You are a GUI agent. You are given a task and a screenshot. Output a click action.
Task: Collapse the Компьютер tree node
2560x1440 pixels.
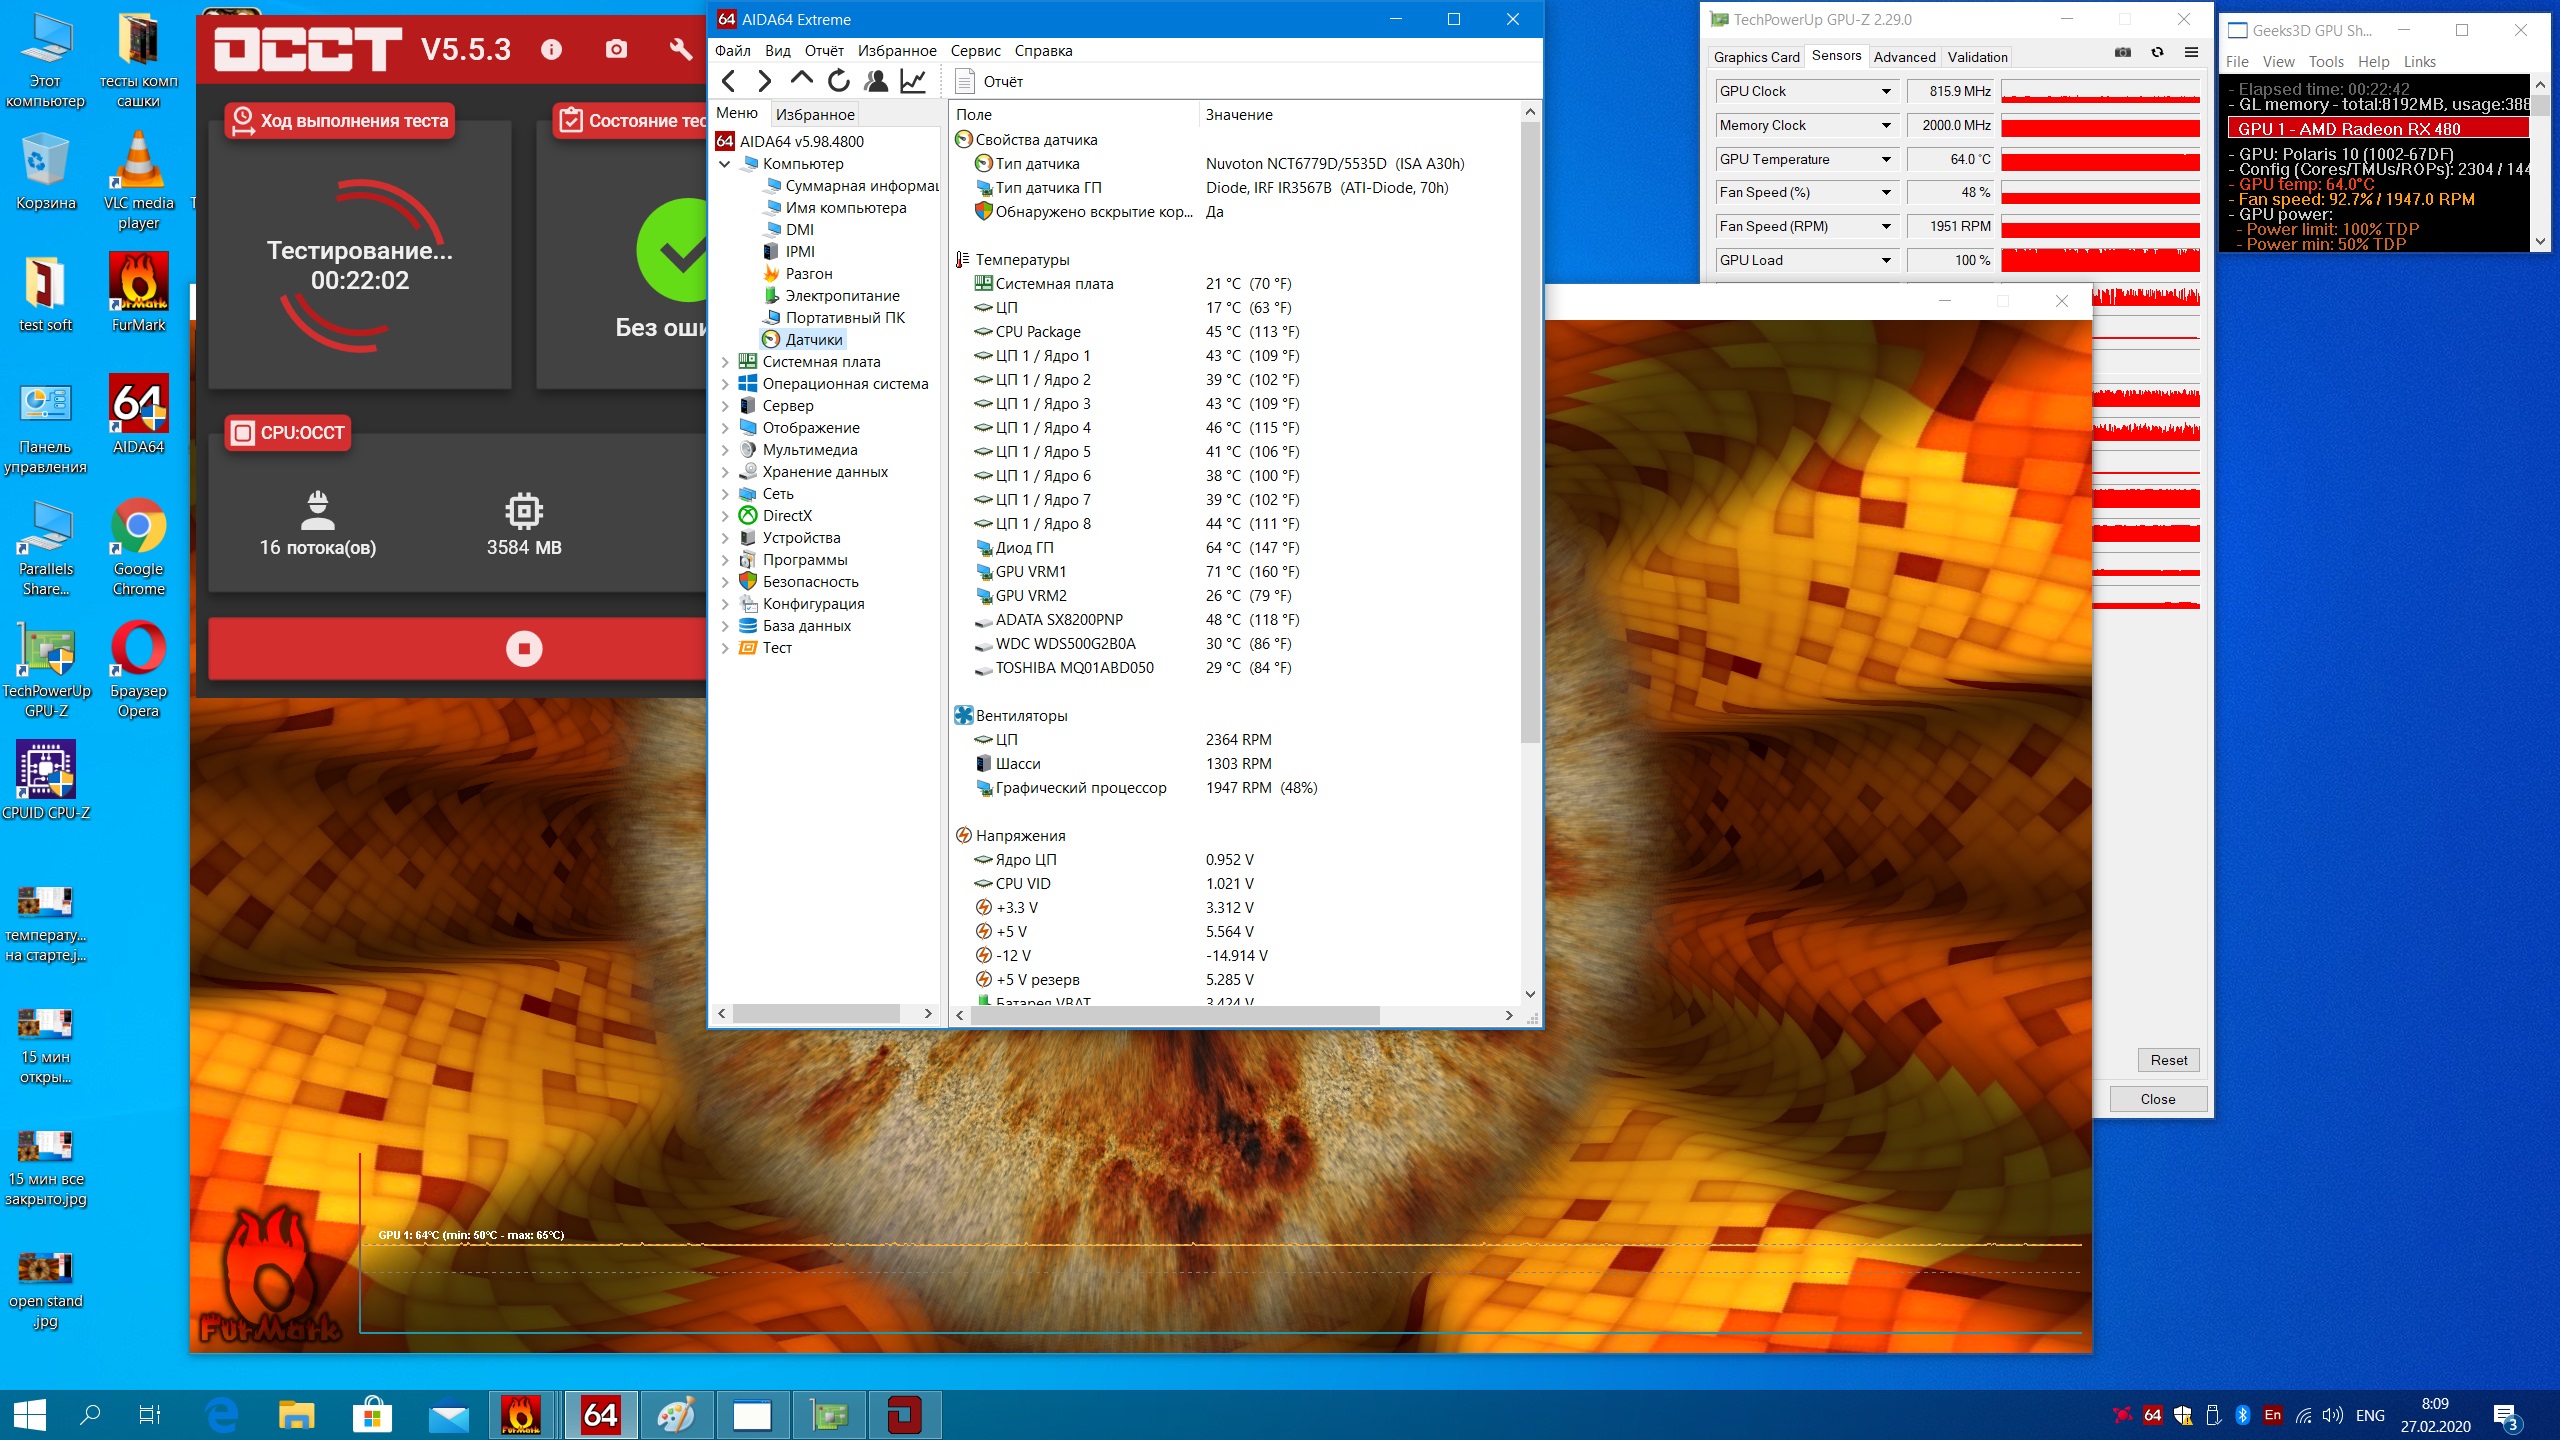pyautogui.click(x=725, y=164)
